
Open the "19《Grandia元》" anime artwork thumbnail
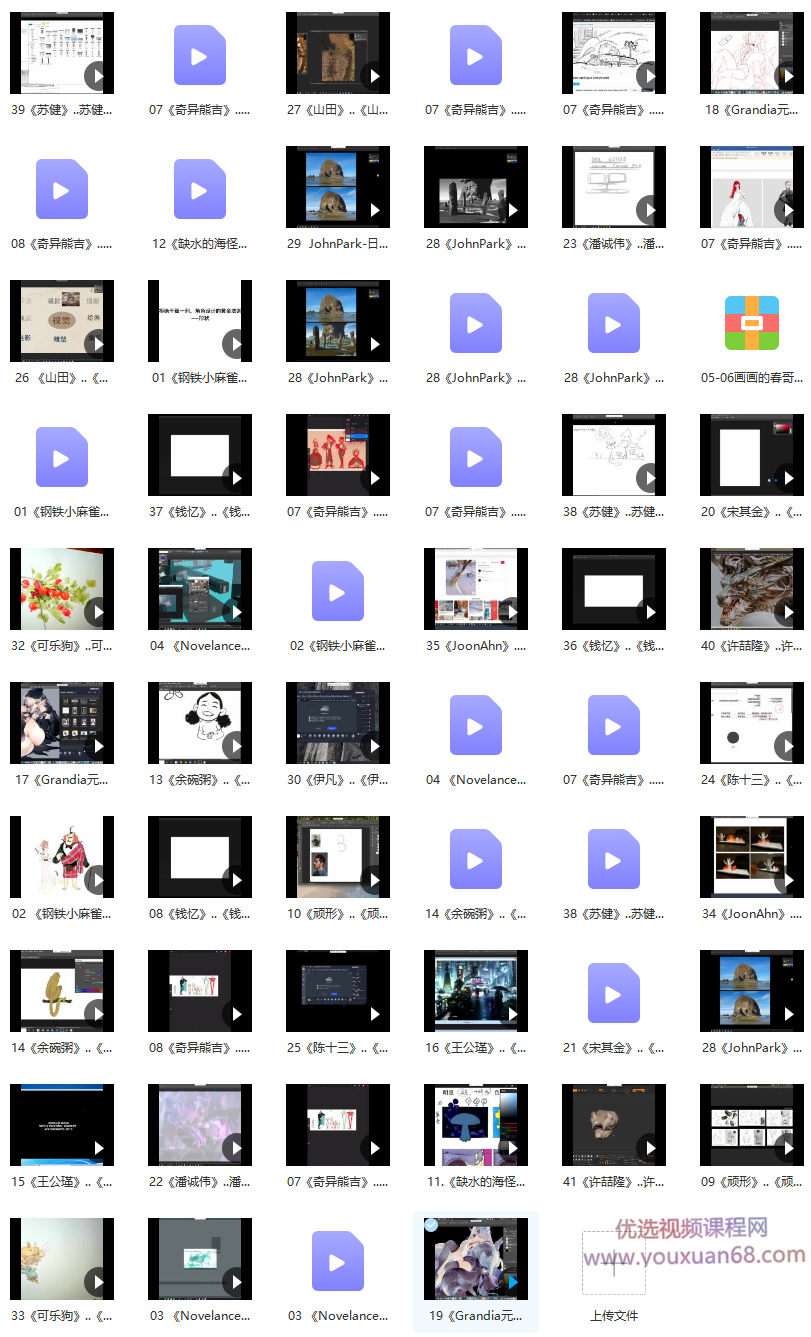pyautogui.click(x=475, y=1258)
